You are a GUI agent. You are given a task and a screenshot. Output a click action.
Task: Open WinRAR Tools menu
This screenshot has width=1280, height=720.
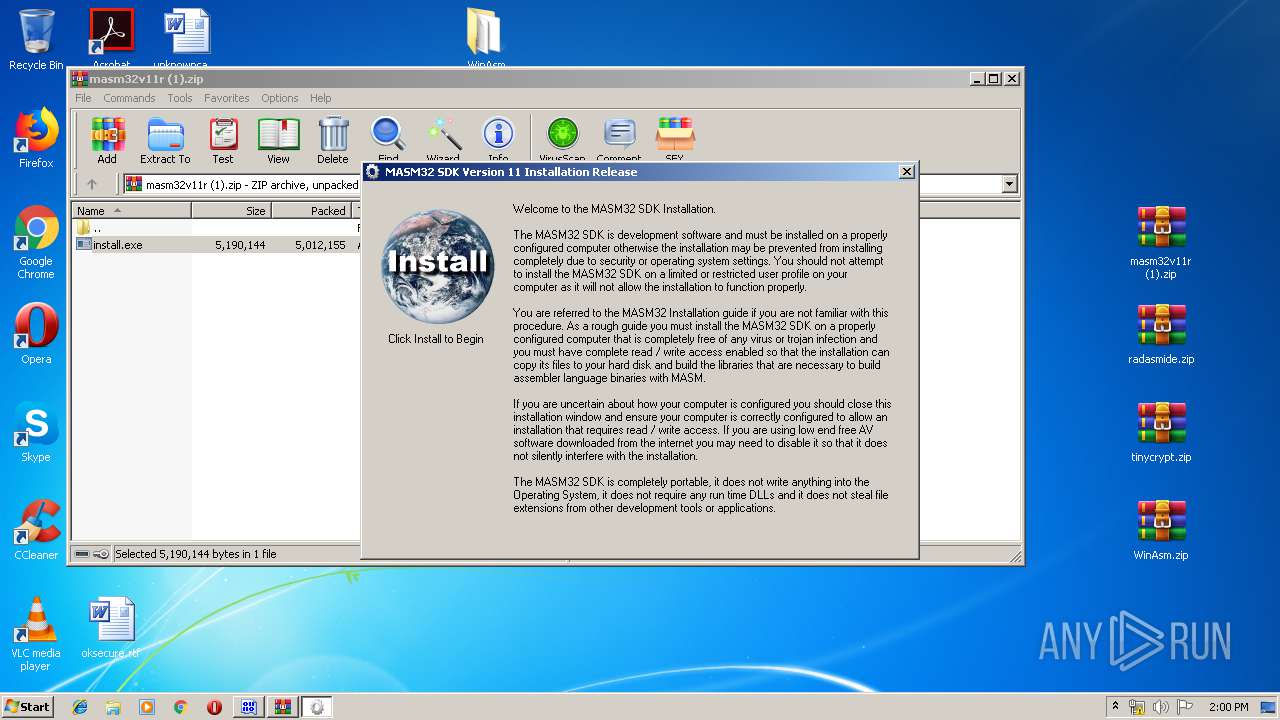pyautogui.click(x=180, y=98)
